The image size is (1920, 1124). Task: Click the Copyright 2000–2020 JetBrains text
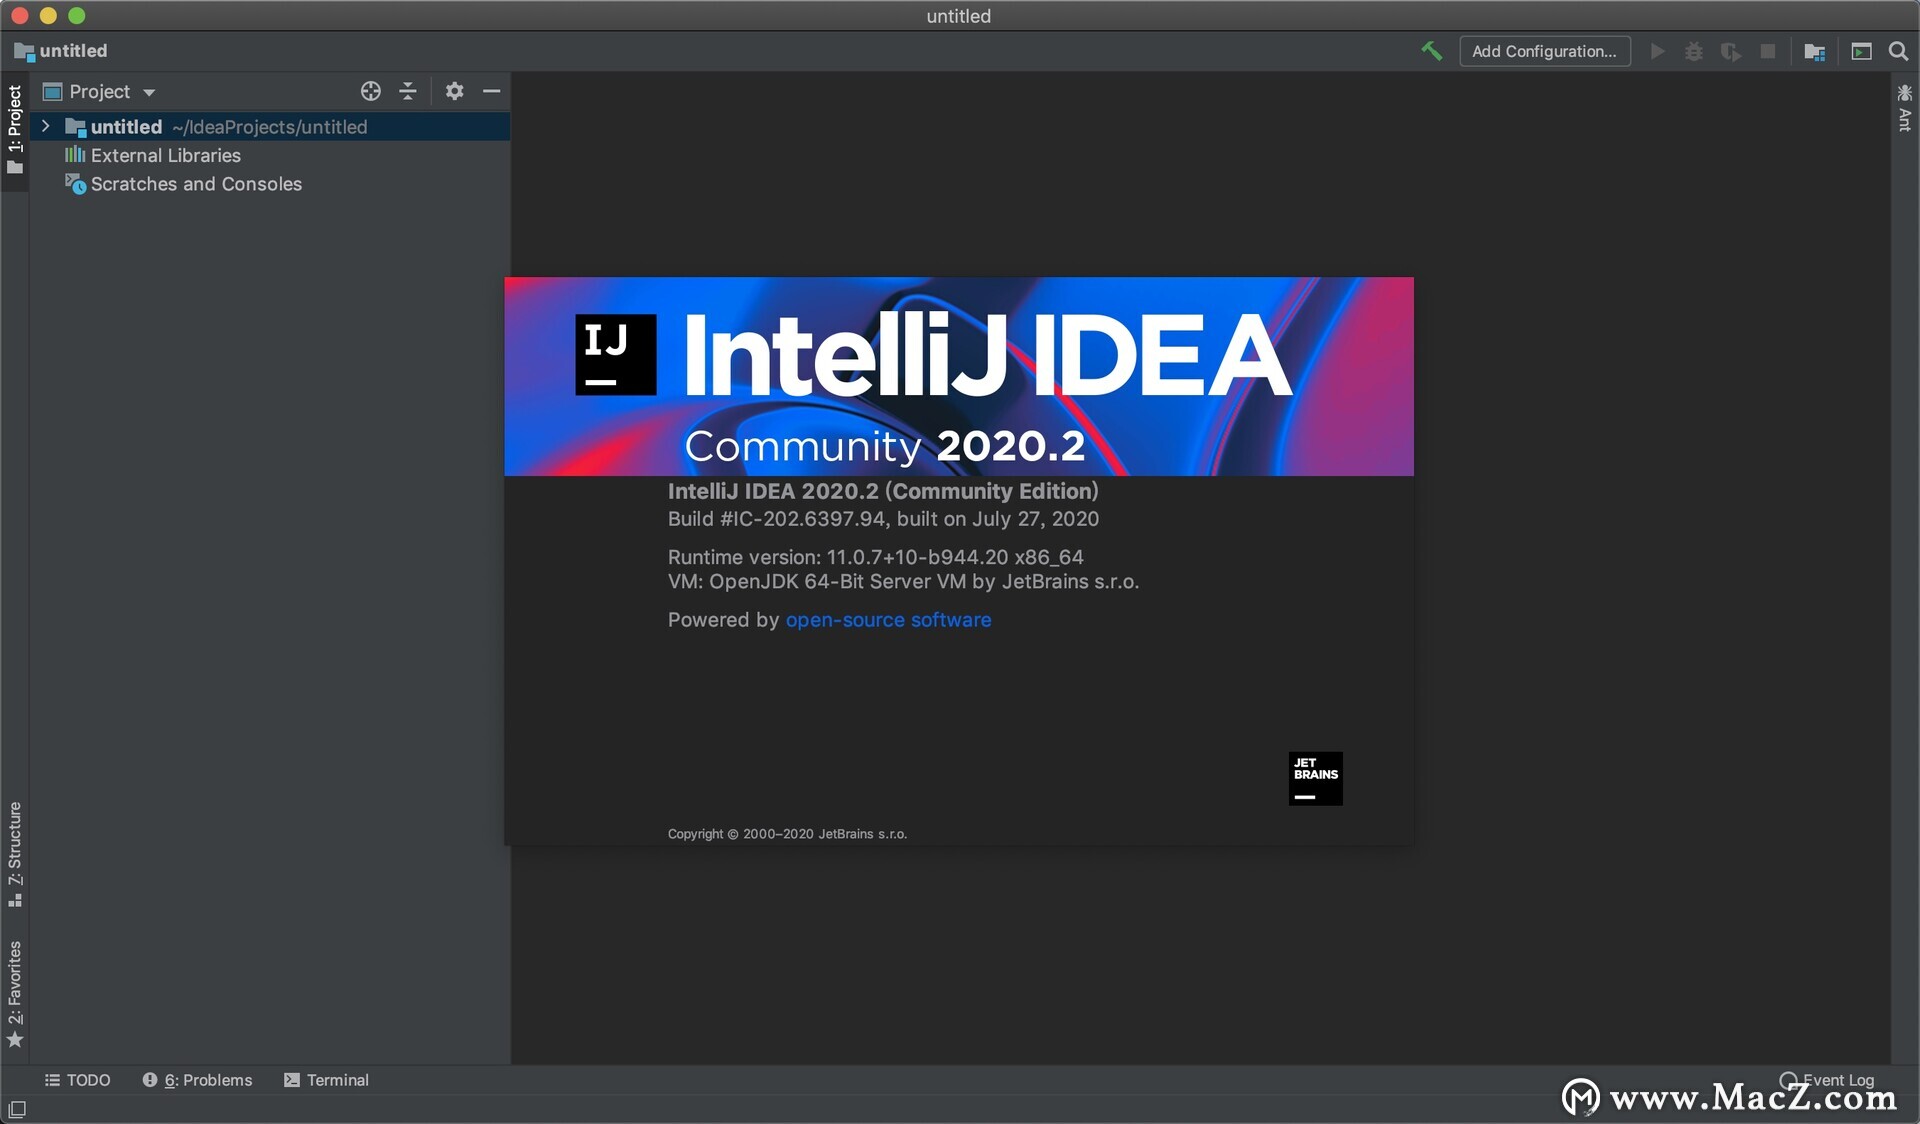(x=787, y=834)
